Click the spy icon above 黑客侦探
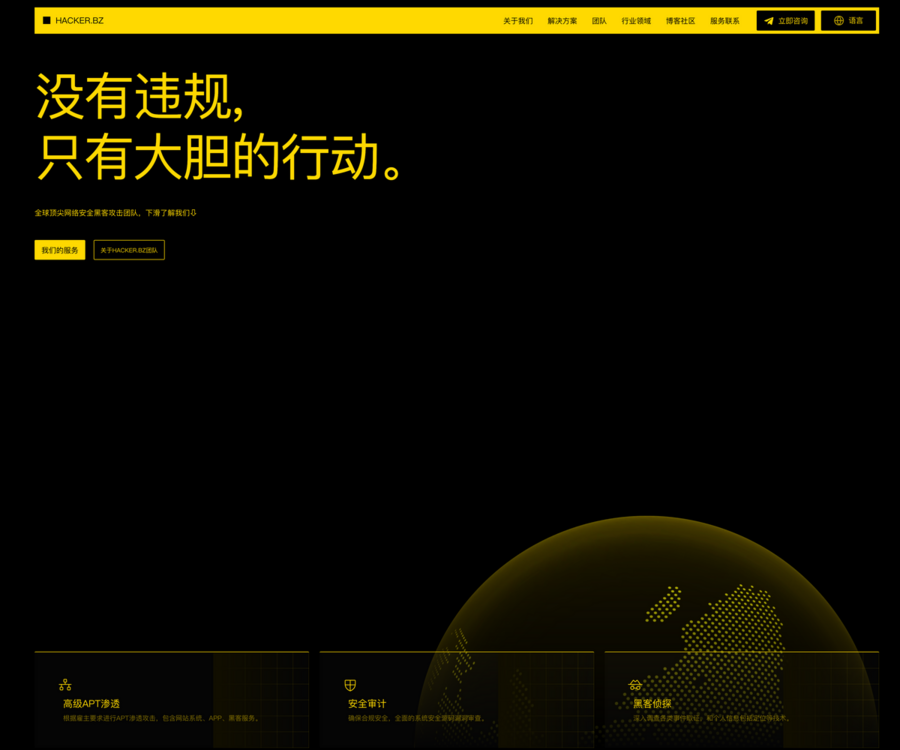This screenshot has height=750, width=900. tap(635, 685)
